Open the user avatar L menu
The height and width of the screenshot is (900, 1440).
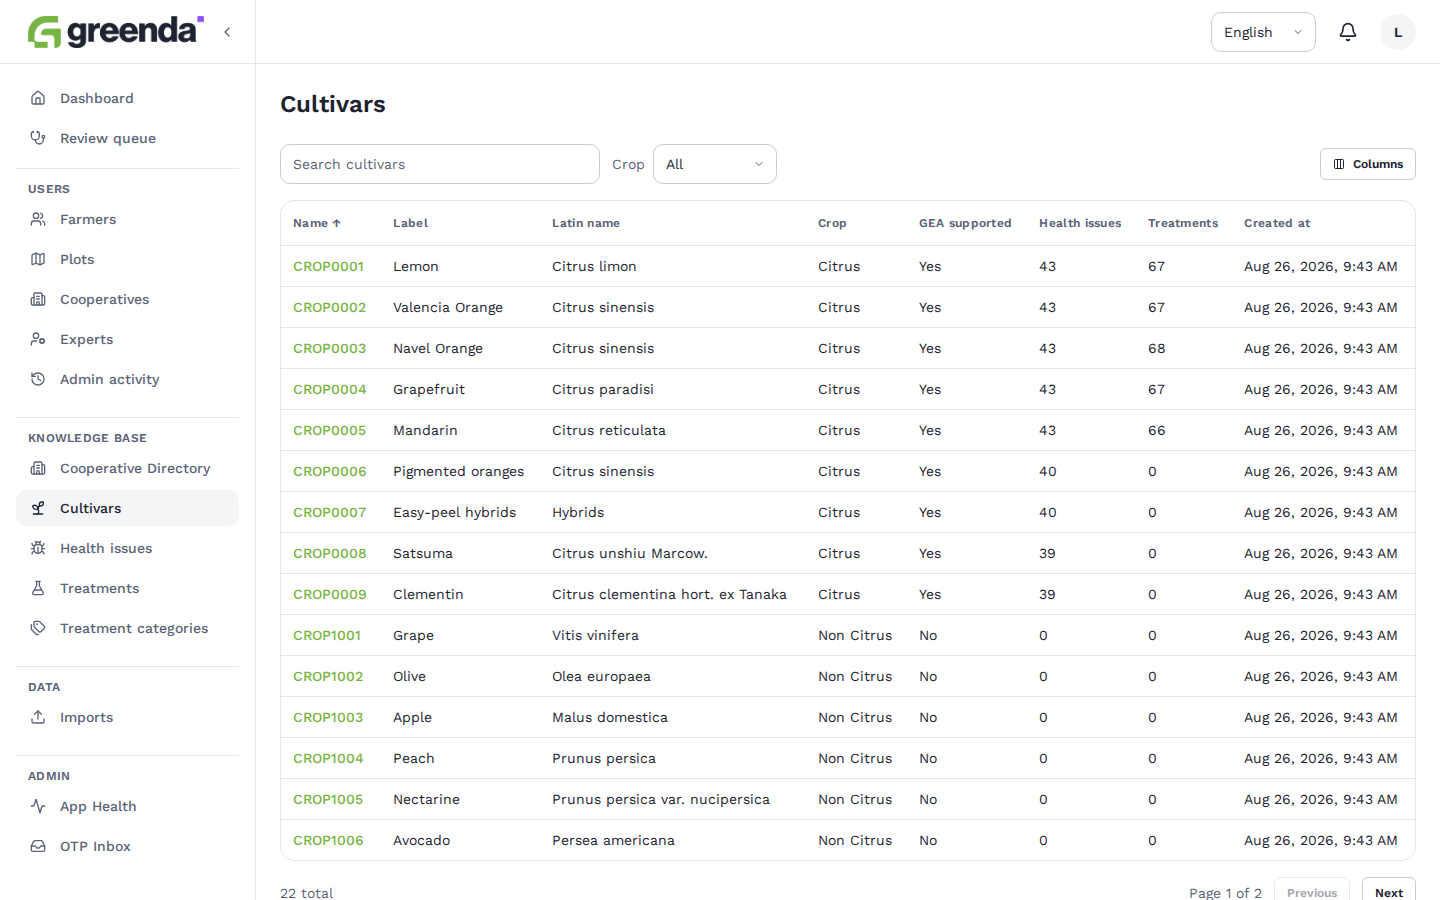point(1398,32)
